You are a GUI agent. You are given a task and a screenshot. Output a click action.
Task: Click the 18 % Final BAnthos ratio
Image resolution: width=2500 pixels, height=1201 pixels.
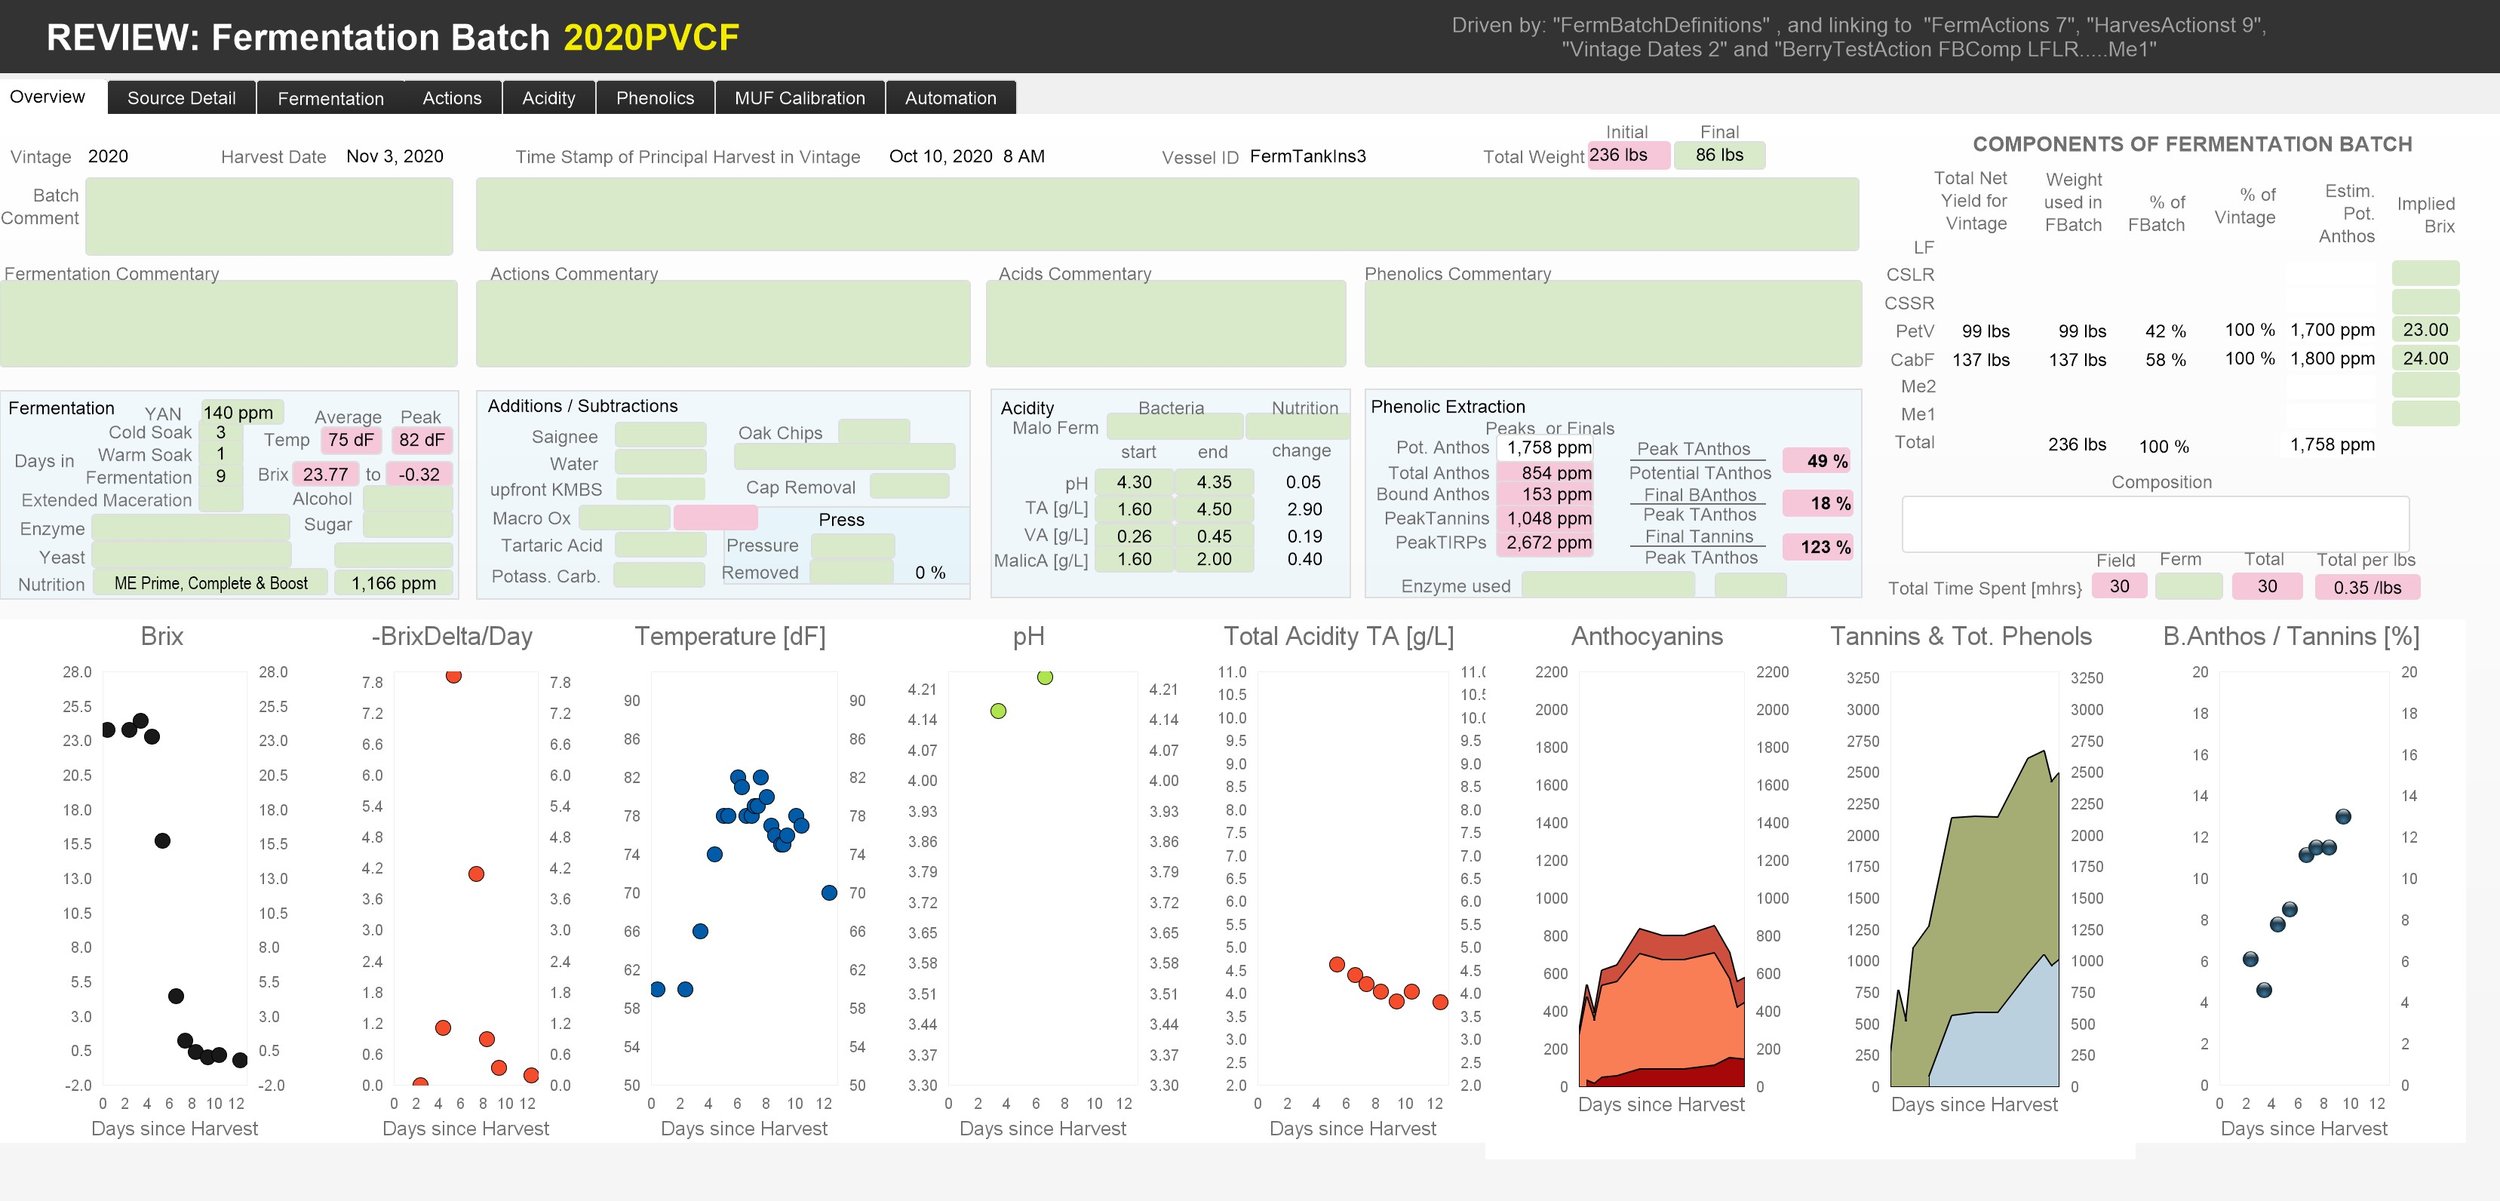tap(1819, 503)
